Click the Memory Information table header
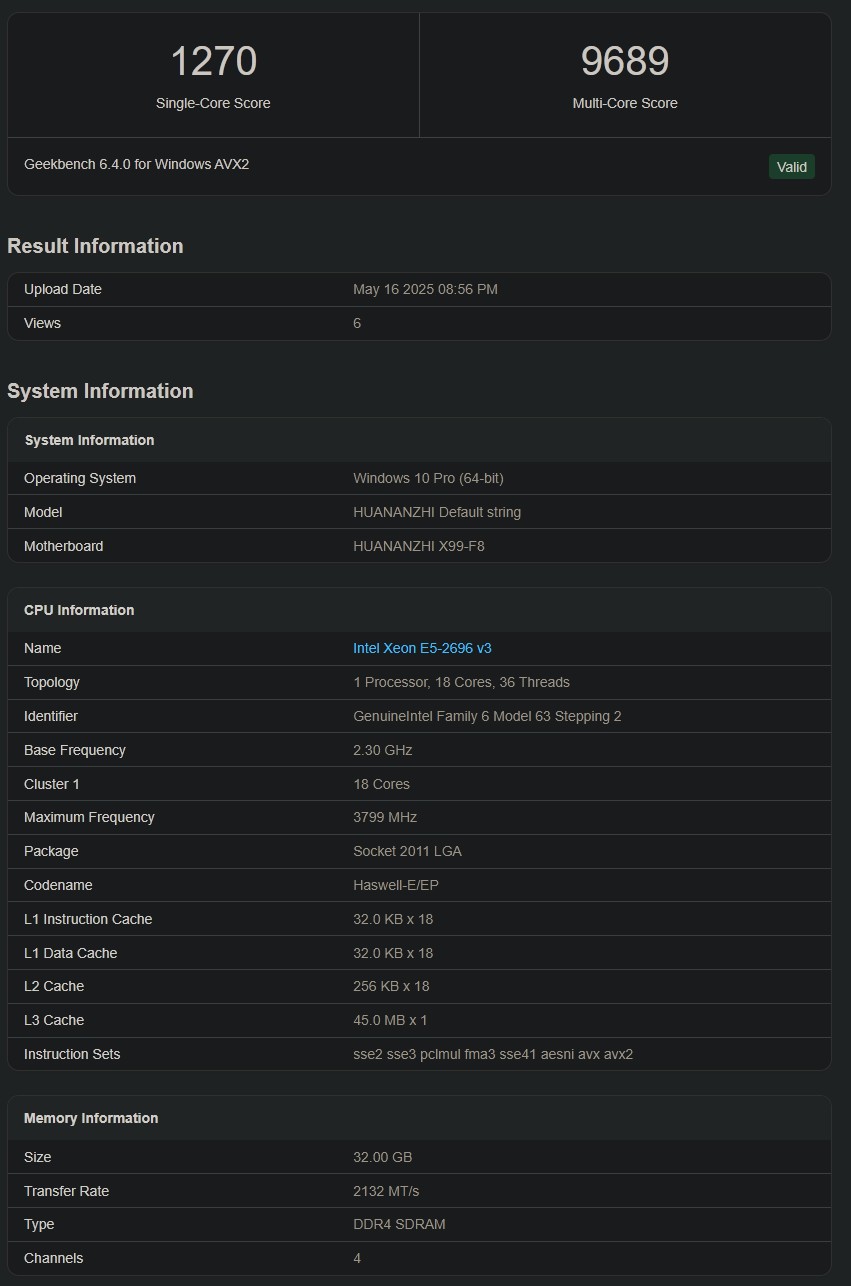Viewport: 851px width, 1286px height. 91,1118
